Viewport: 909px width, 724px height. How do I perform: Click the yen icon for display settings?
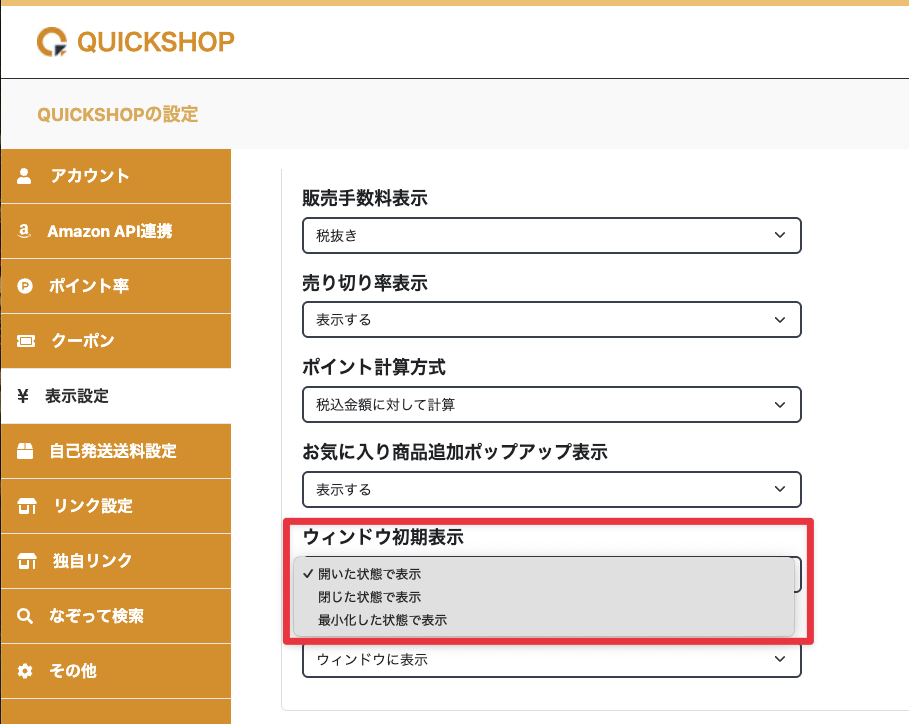(23, 396)
